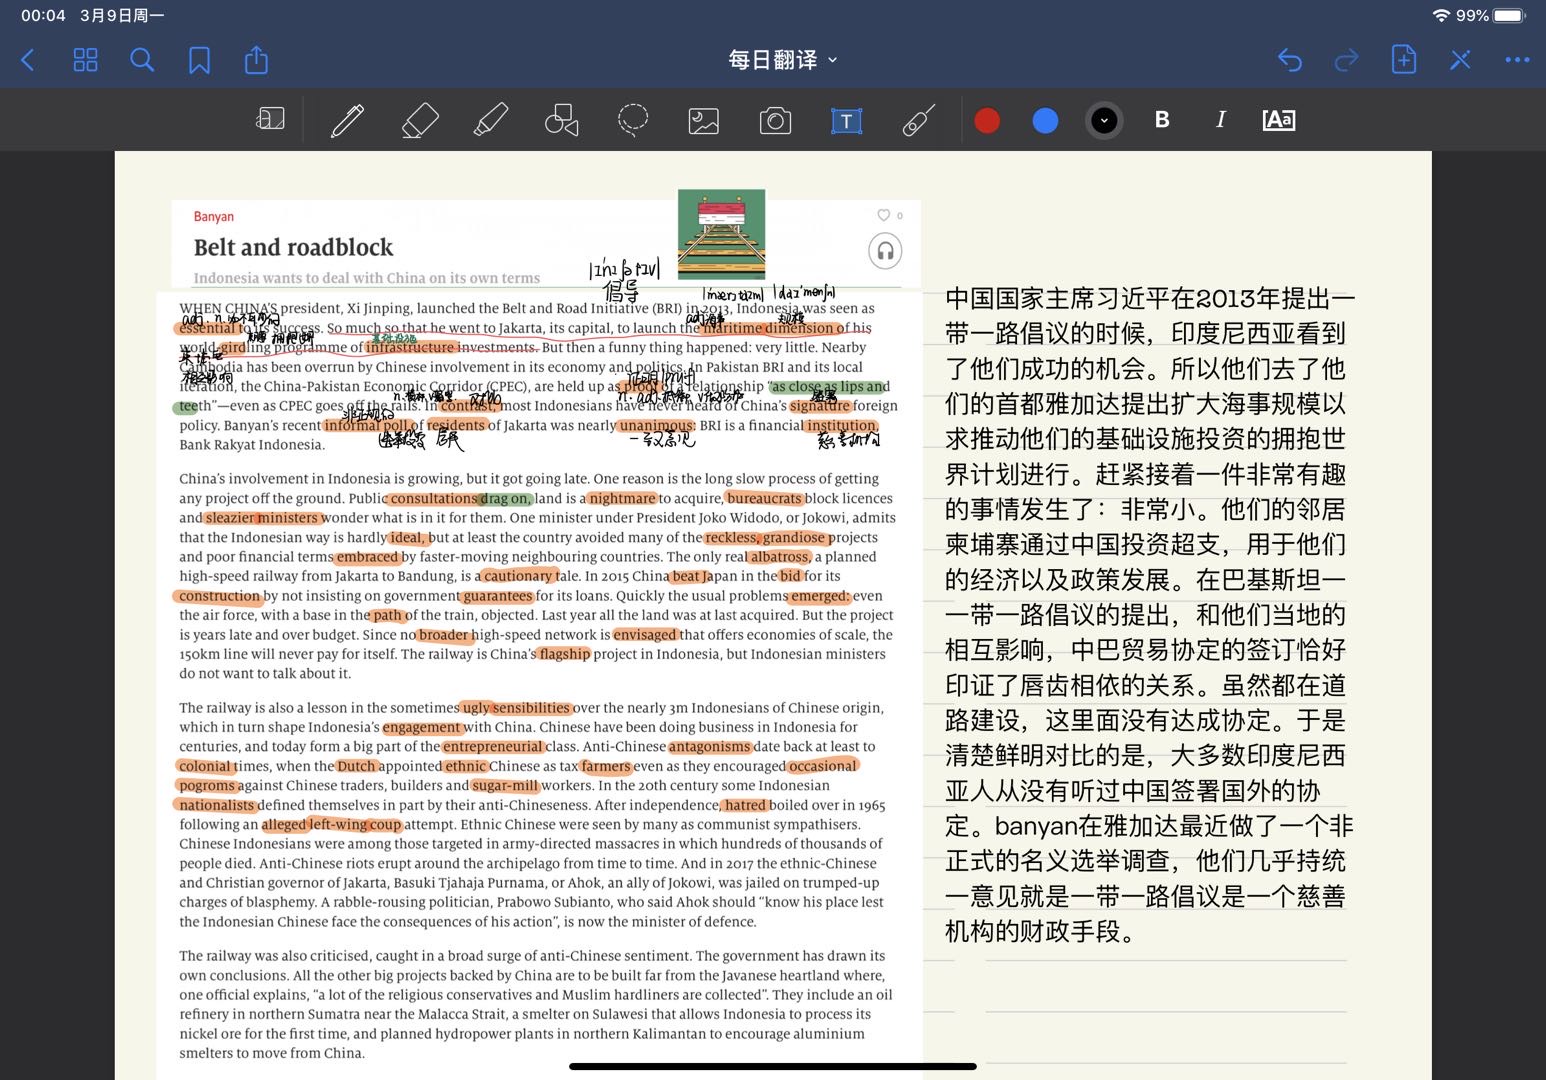This screenshot has height=1080, width=1546.
Task: Select the zoom window tool
Action: pyautogui.click(x=270, y=120)
